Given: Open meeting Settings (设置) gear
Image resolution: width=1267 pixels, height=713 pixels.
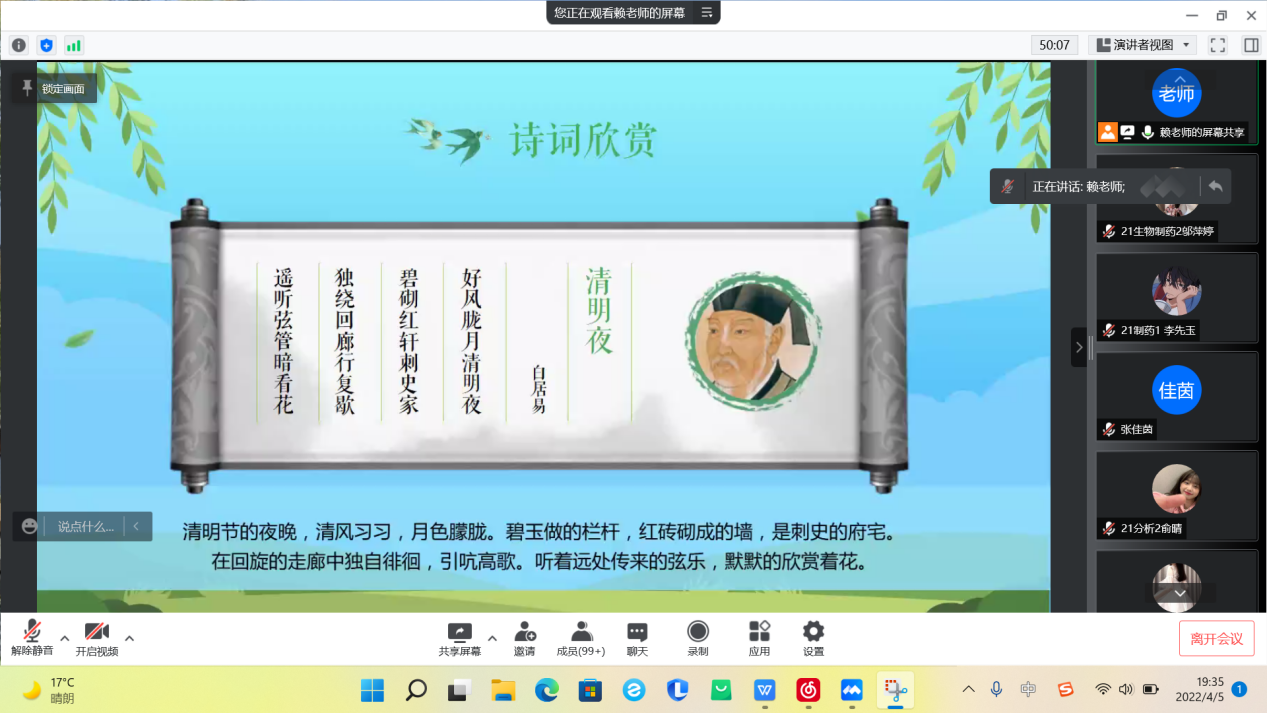Looking at the screenshot, I should point(813,638).
